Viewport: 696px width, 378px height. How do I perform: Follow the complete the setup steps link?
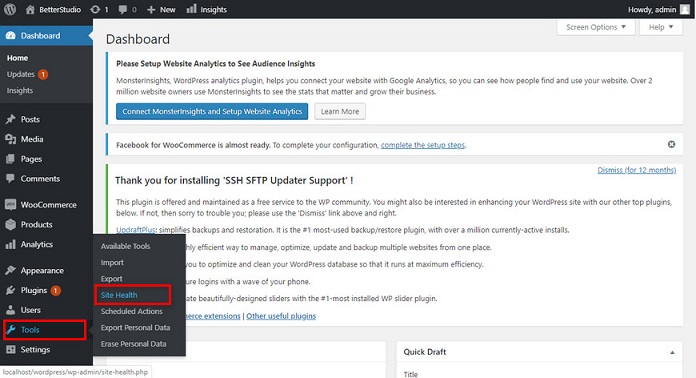coord(423,145)
